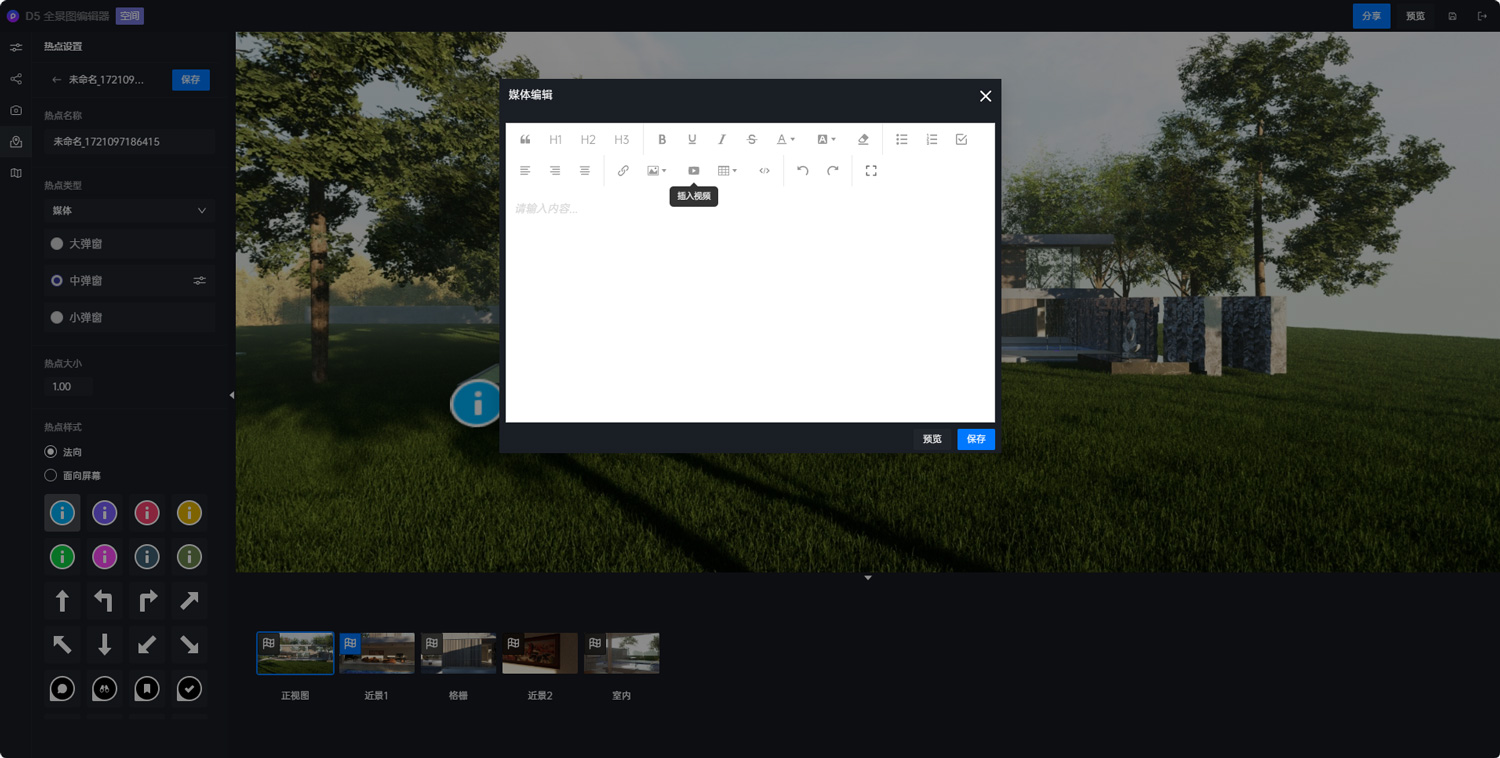
Task: Click the blue 保存 button in dialog
Action: 975,439
